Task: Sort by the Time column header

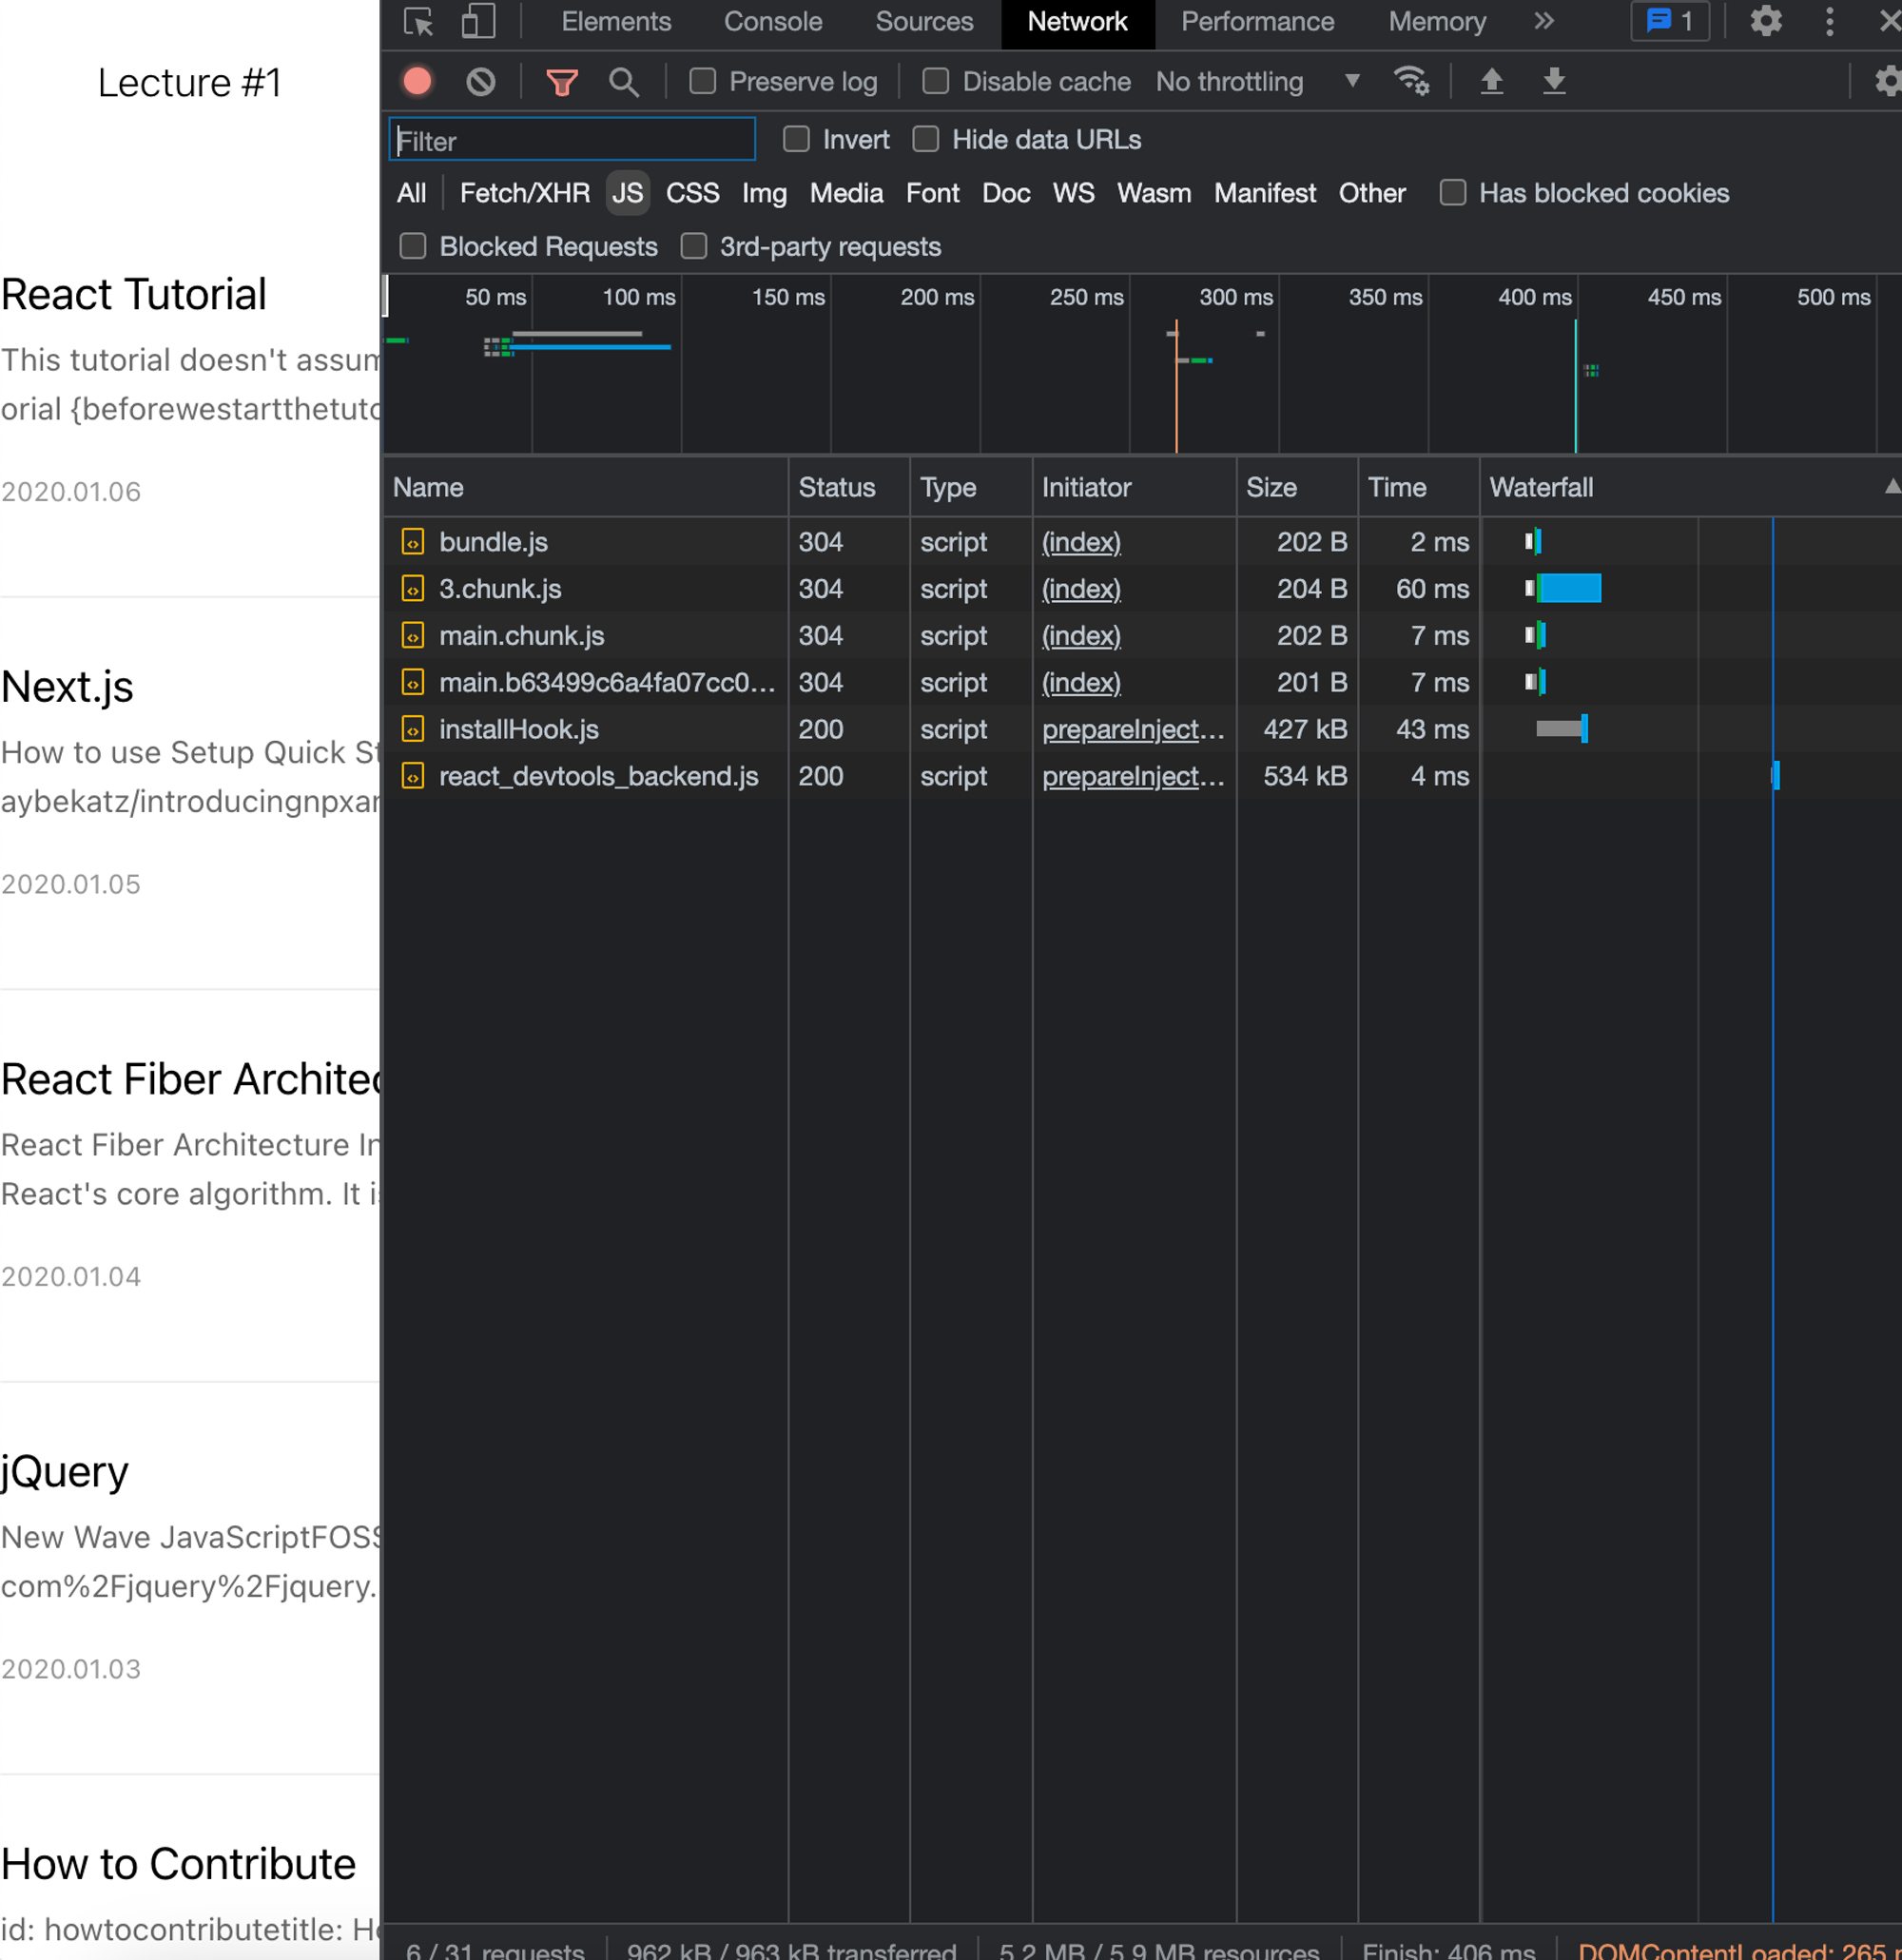Action: pos(1418,487)
